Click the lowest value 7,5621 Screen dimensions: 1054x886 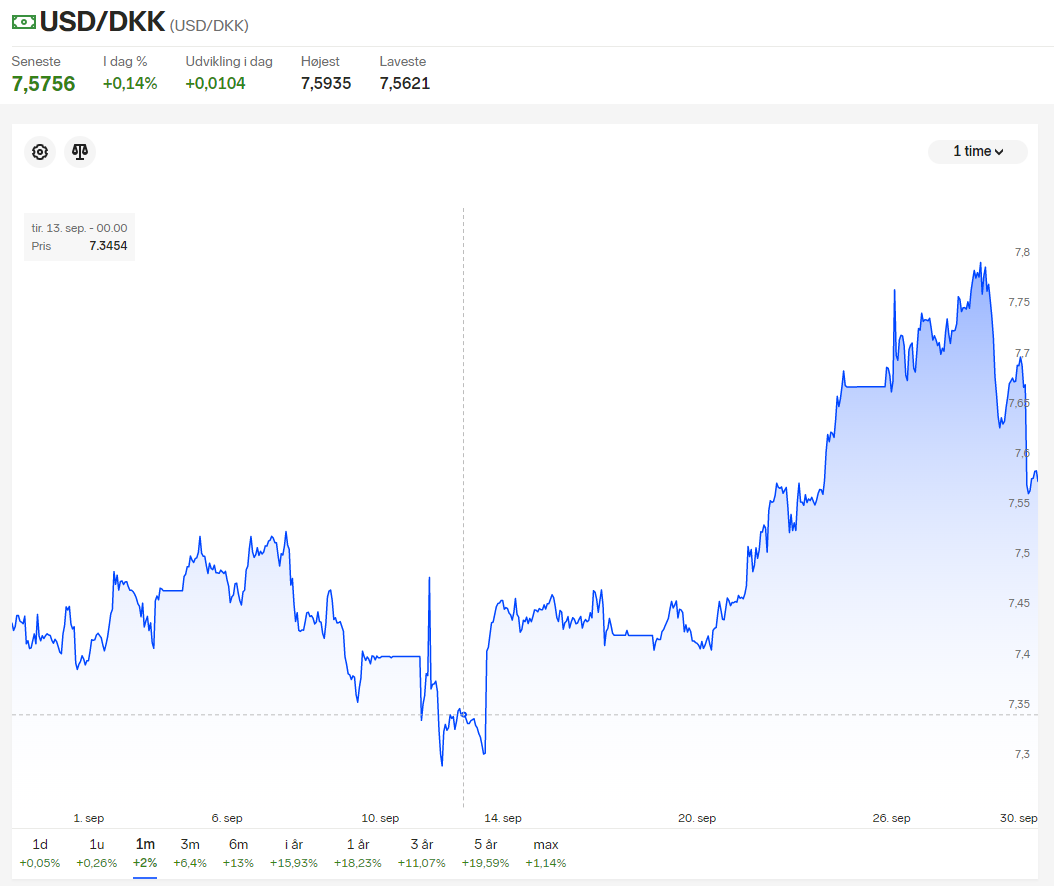pyautogui.click(x=405, y=83)
